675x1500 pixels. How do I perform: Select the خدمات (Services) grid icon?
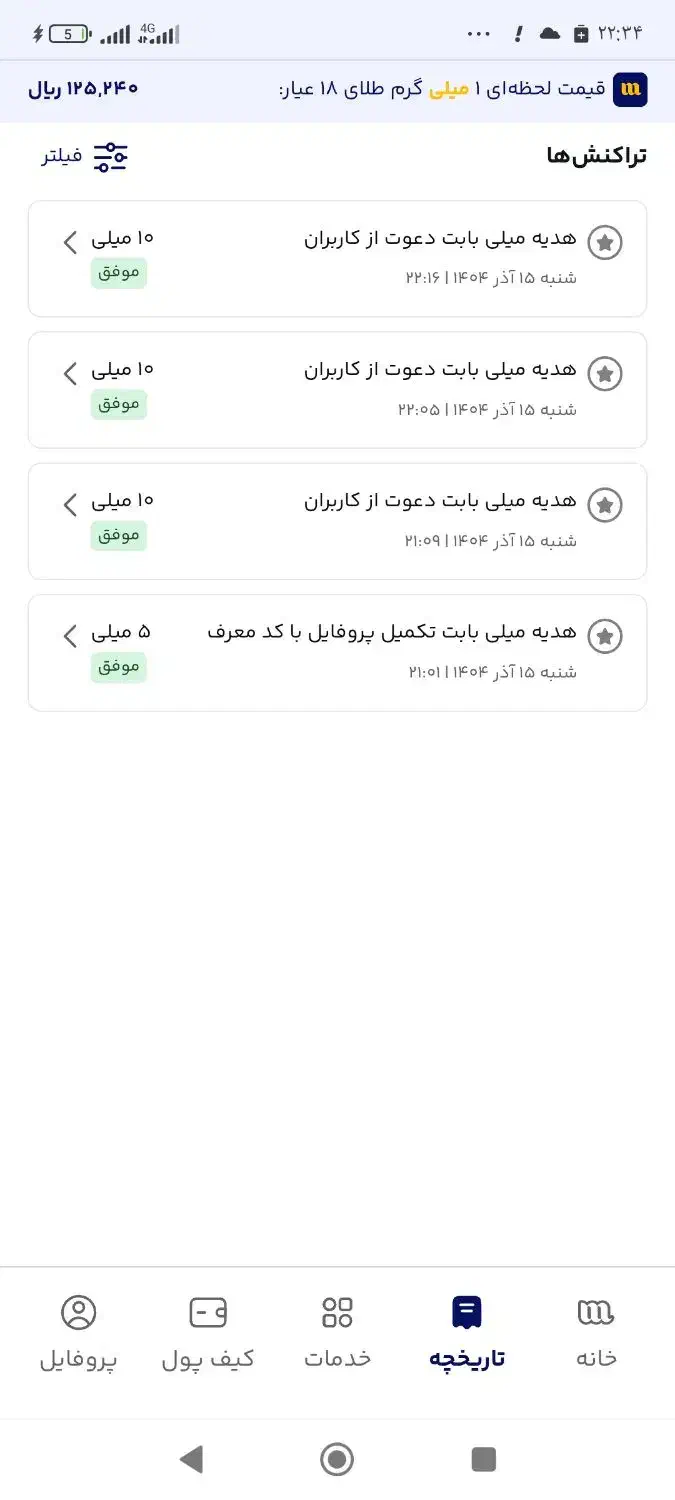pyautogui.click(x=338, y=1311)
